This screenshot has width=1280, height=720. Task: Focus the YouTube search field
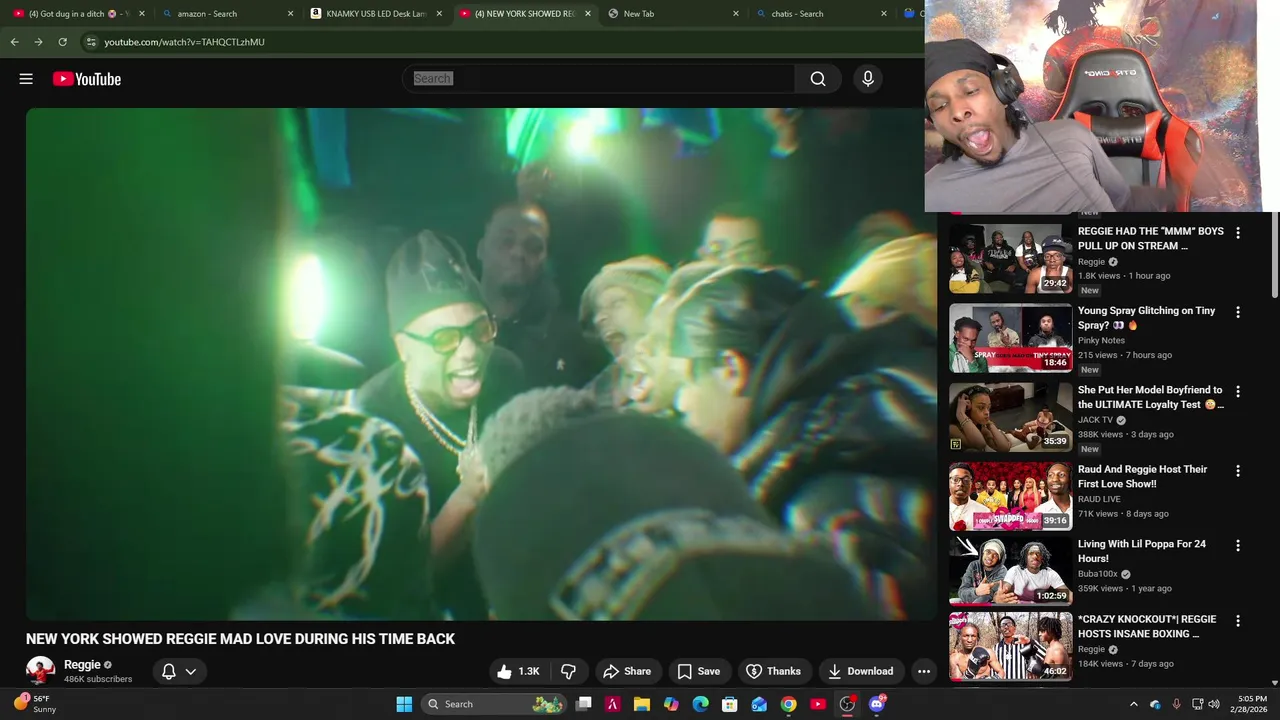(598, 79)
